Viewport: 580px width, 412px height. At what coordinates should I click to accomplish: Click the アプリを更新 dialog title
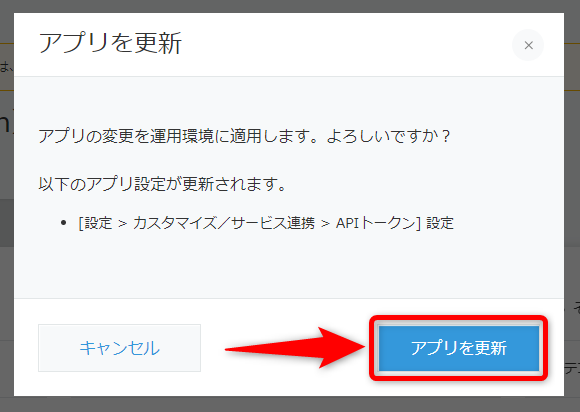tap(110, 44)
